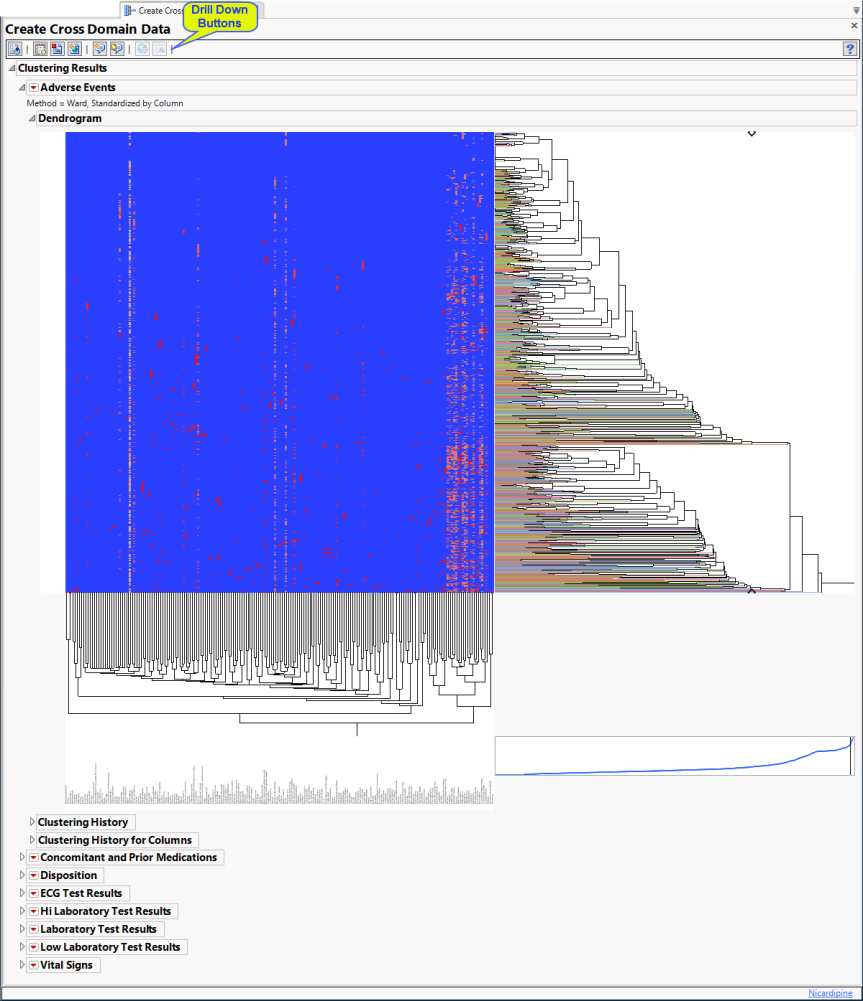Click the first speech-bubble toolbar icon
The width and height of the screenshot is (863, 1001).
100,48
